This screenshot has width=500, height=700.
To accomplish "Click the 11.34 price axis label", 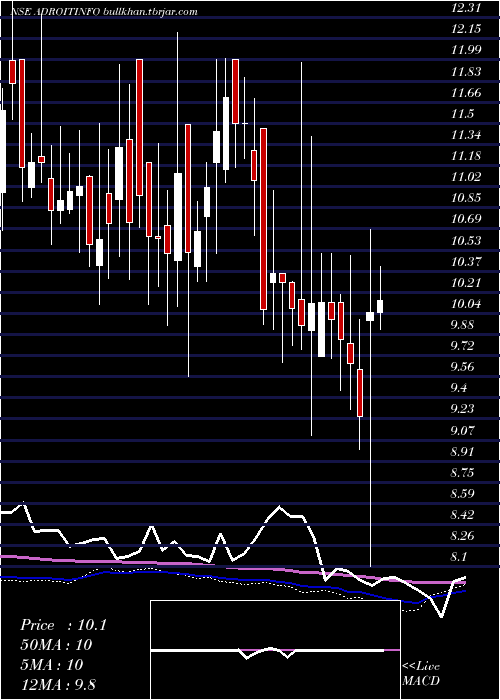I will pyautogui.click(x=466, y=134).
